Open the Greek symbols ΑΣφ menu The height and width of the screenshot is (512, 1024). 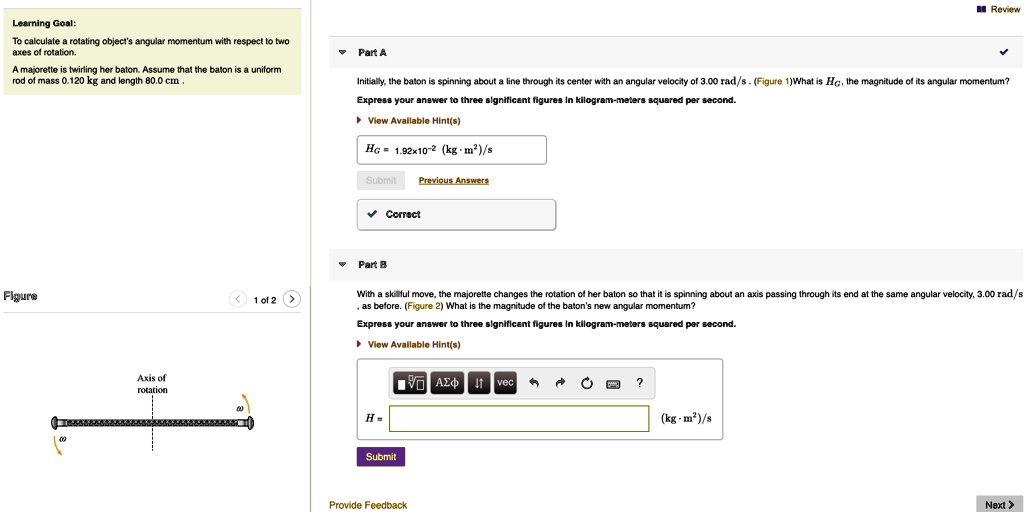[447, 383]
